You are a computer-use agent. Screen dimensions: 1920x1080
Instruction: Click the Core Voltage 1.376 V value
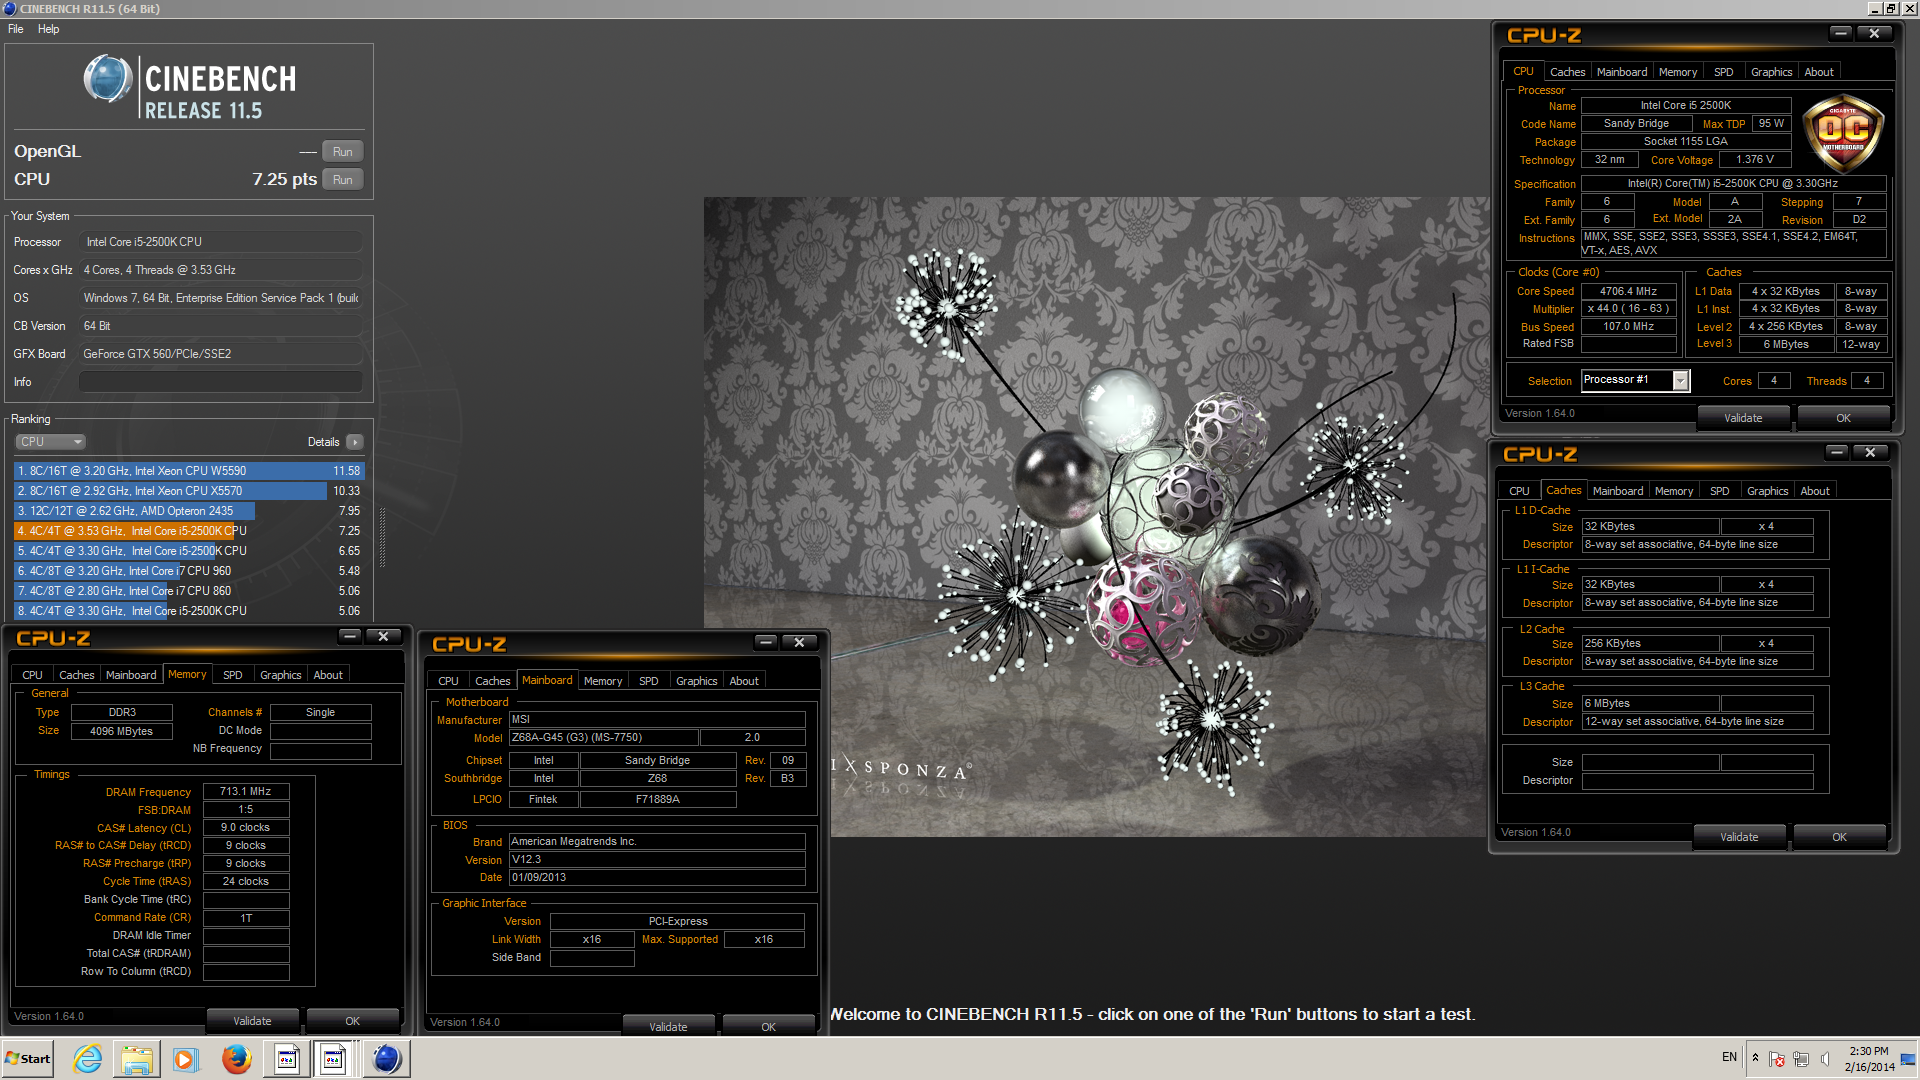pyautogui.click(x=1755, y=160)
